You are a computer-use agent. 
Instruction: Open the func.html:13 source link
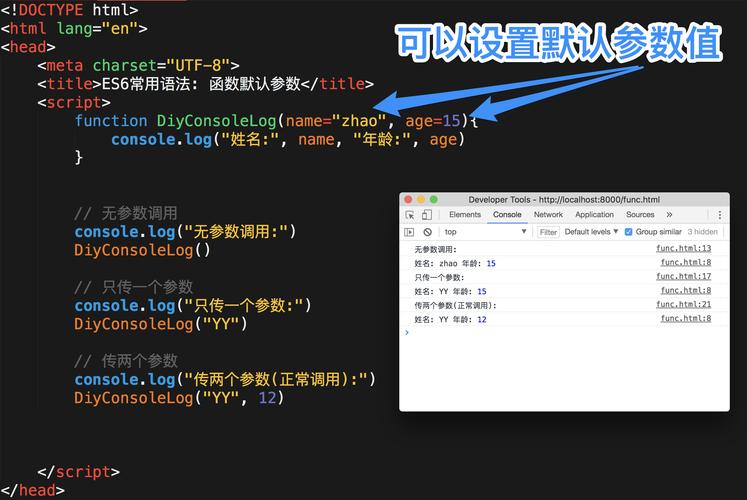[x=683, y=248]
